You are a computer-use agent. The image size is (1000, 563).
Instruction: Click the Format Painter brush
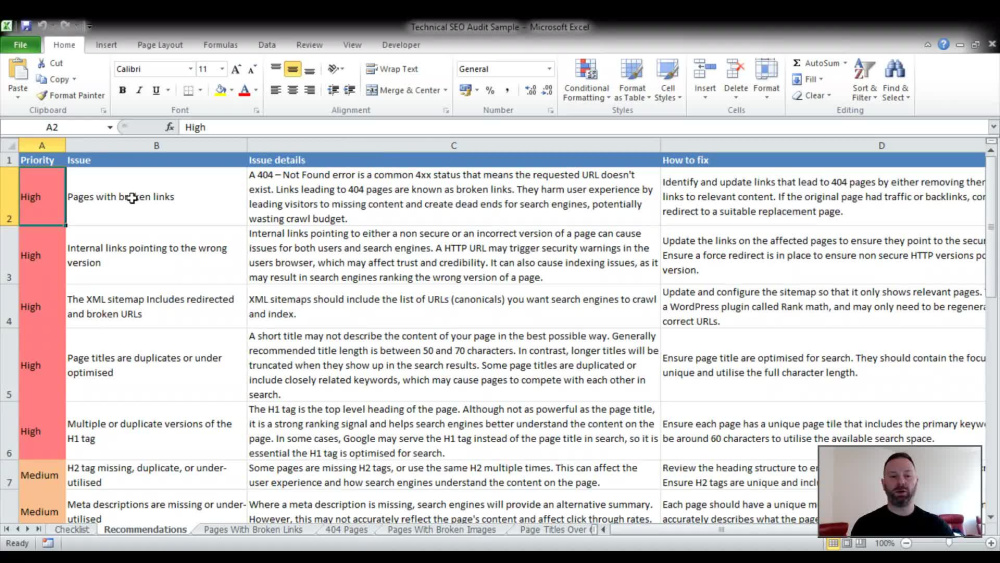click(70, 95)
